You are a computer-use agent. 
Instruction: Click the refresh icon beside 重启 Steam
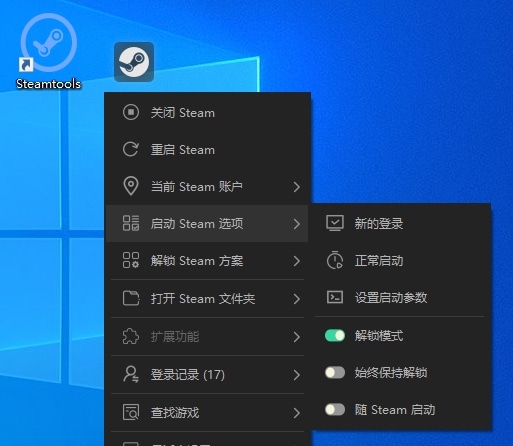(131, 149)
